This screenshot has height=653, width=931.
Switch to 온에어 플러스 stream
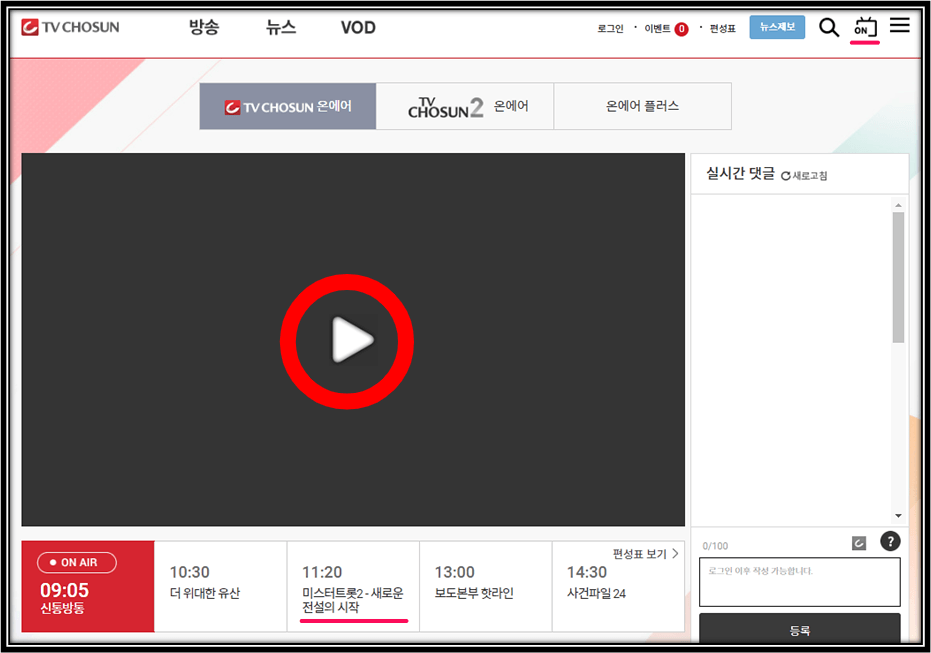[643, 105]
